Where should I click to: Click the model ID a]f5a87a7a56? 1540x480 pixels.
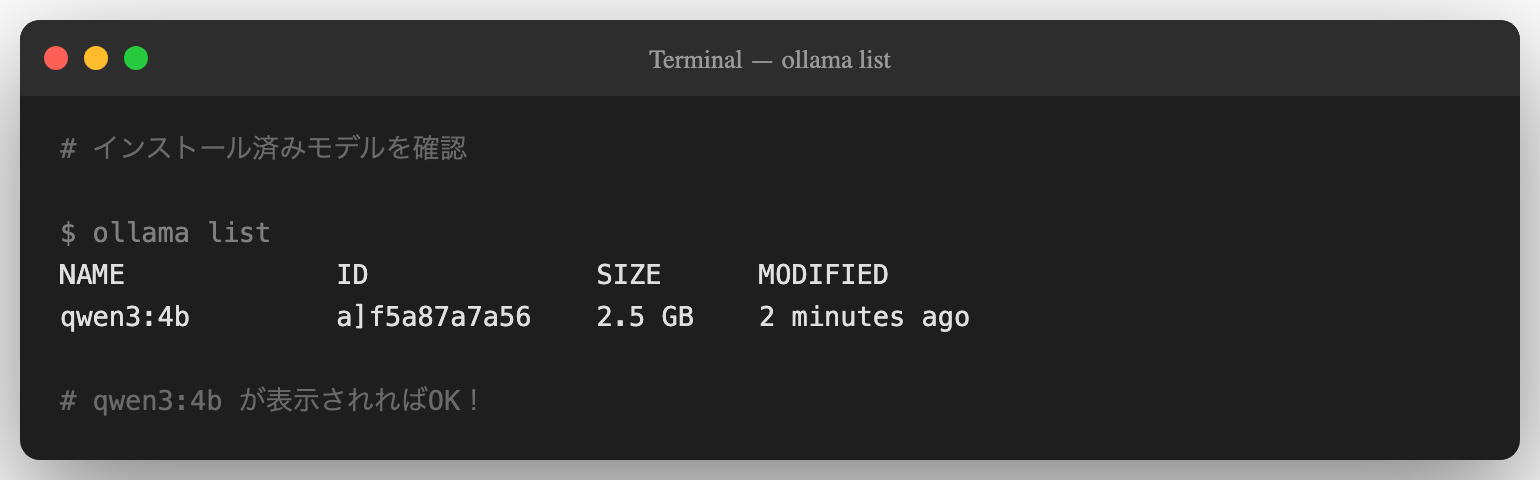tap(433, 318)
